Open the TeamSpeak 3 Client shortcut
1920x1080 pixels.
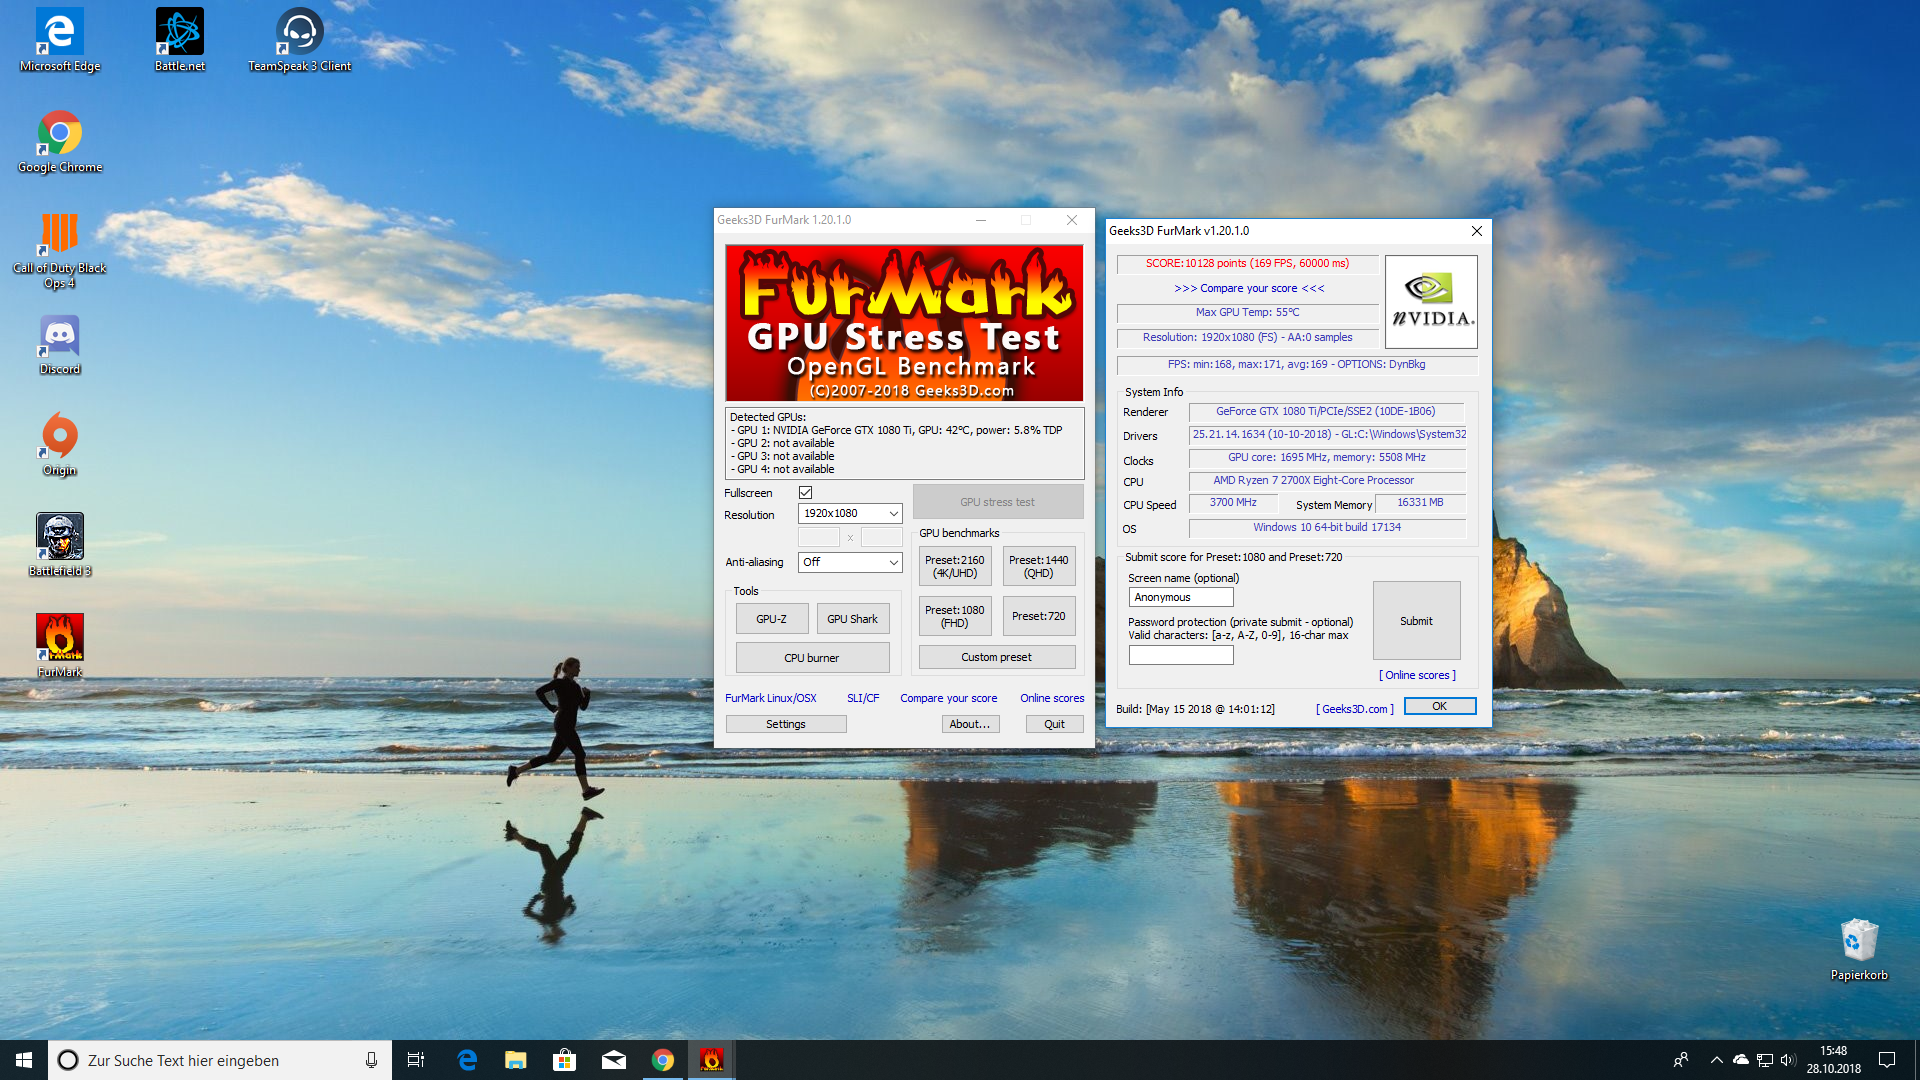(299, 33)
